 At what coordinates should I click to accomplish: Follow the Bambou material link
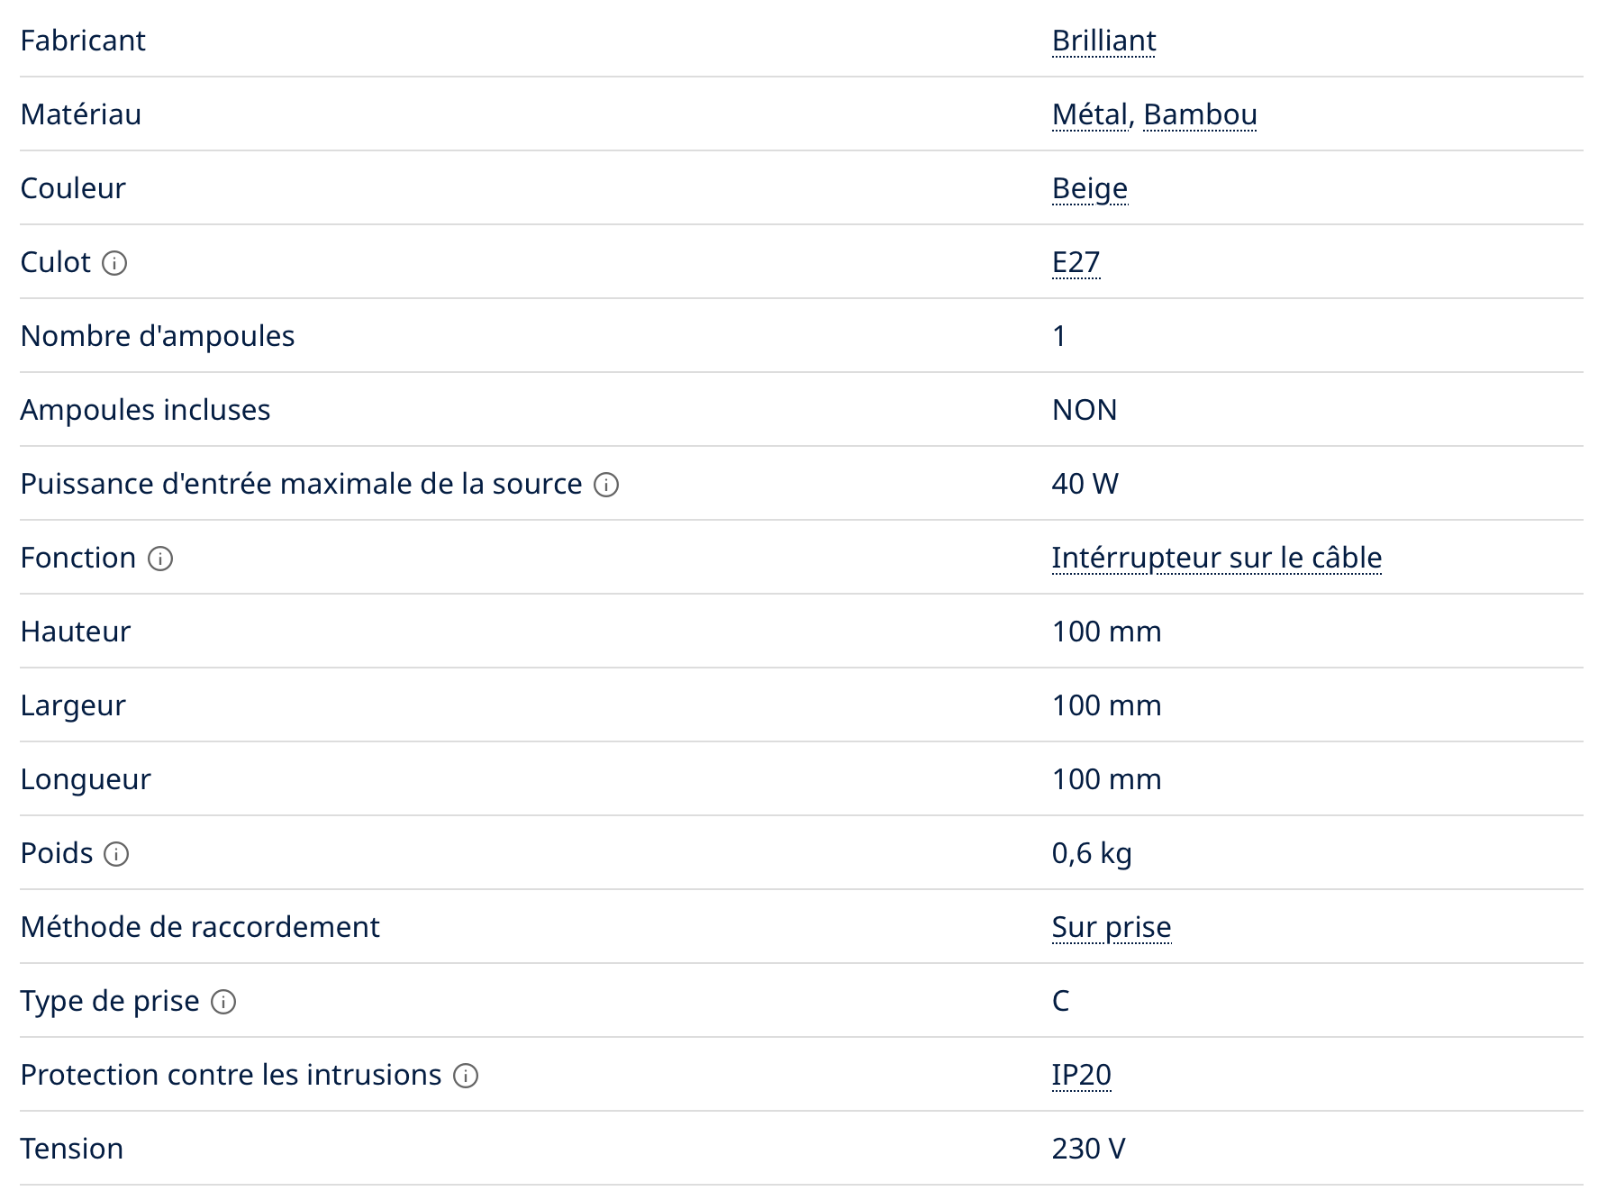[x=1199, y=115]
